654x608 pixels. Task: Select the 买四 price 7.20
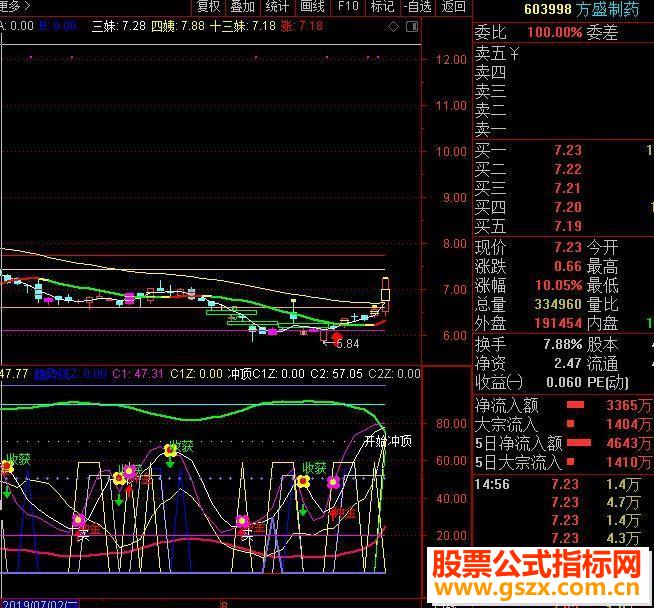(x=568, y=207)
